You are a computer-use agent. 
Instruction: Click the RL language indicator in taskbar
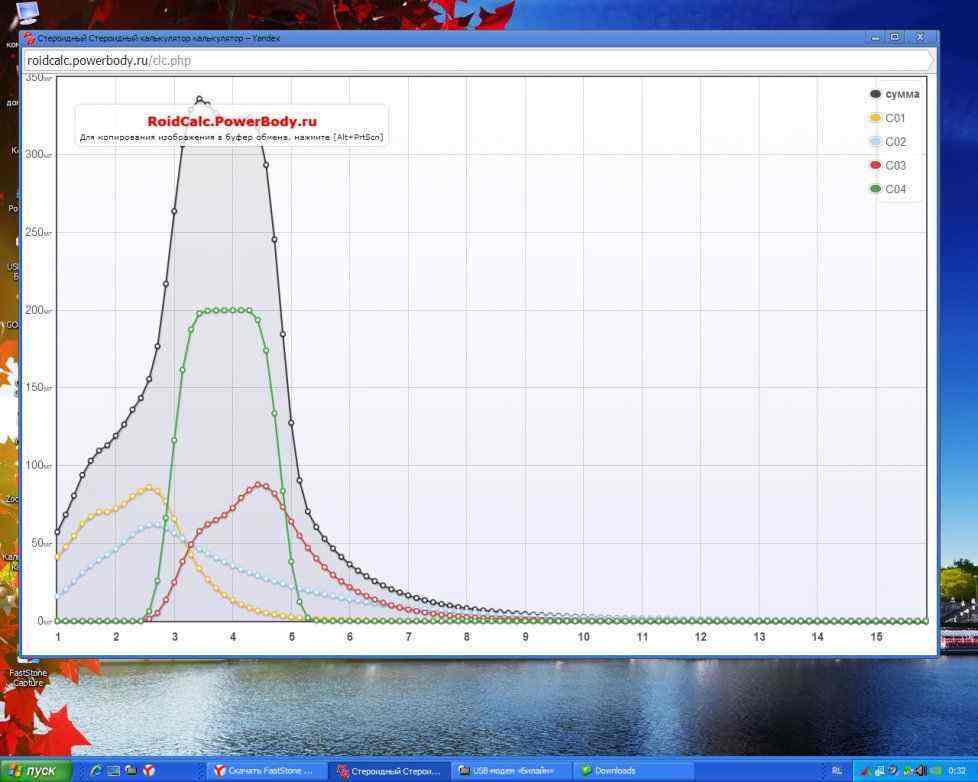coord(836,771)
